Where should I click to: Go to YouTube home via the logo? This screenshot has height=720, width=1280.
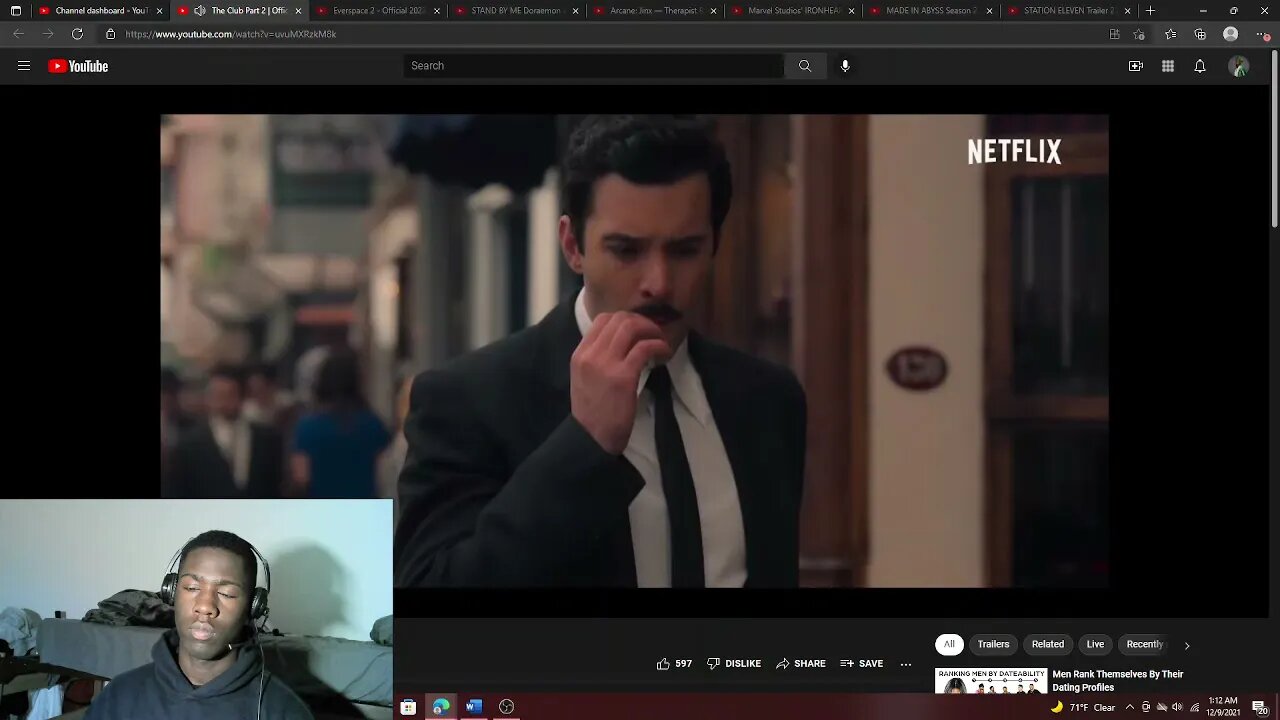pos(78,66)
